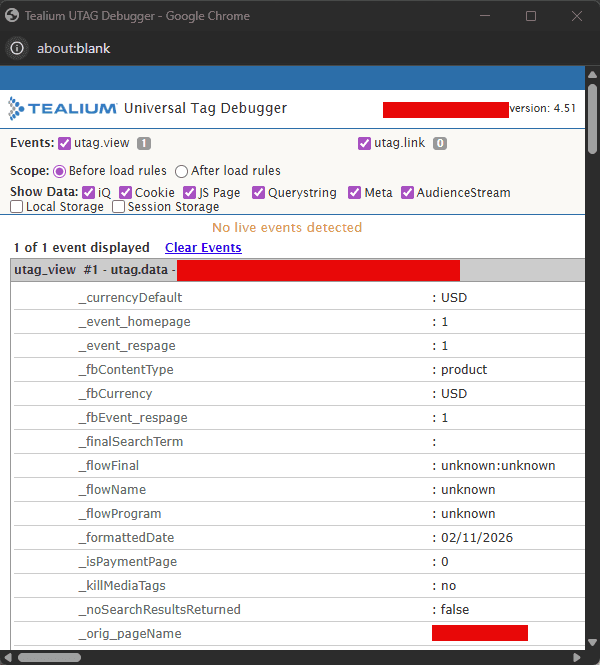The width and height of the screenshot is (600, 665).
Task: Click the _flowProgram row name
Action: click(120, 514)
